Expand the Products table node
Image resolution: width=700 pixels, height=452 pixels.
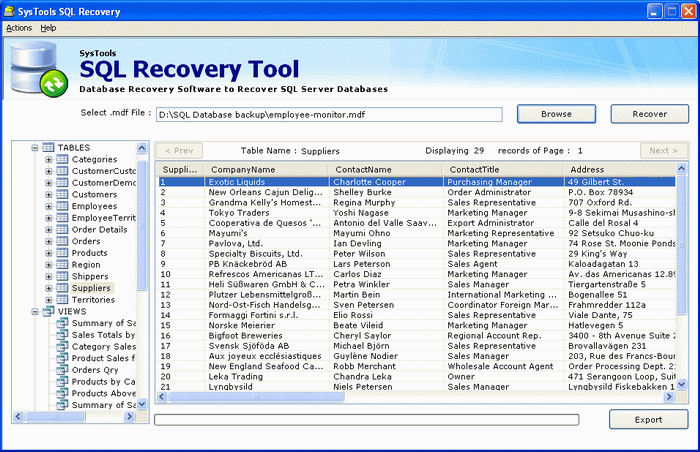(48, 253)
